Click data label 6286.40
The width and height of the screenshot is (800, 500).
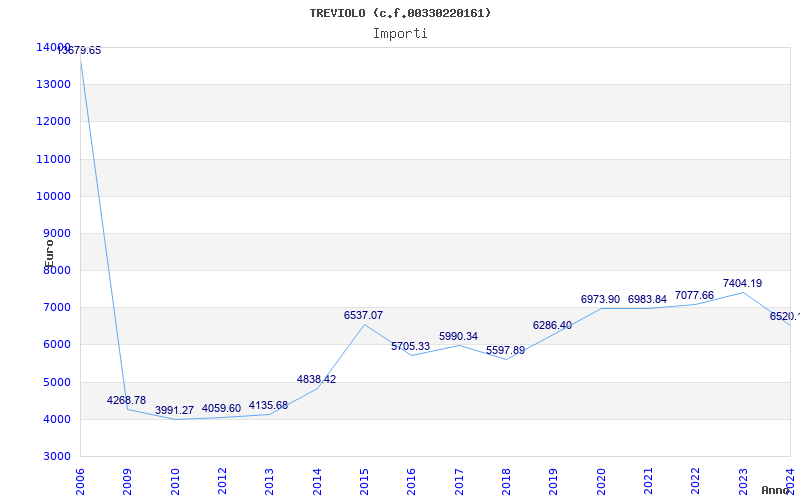553,326
